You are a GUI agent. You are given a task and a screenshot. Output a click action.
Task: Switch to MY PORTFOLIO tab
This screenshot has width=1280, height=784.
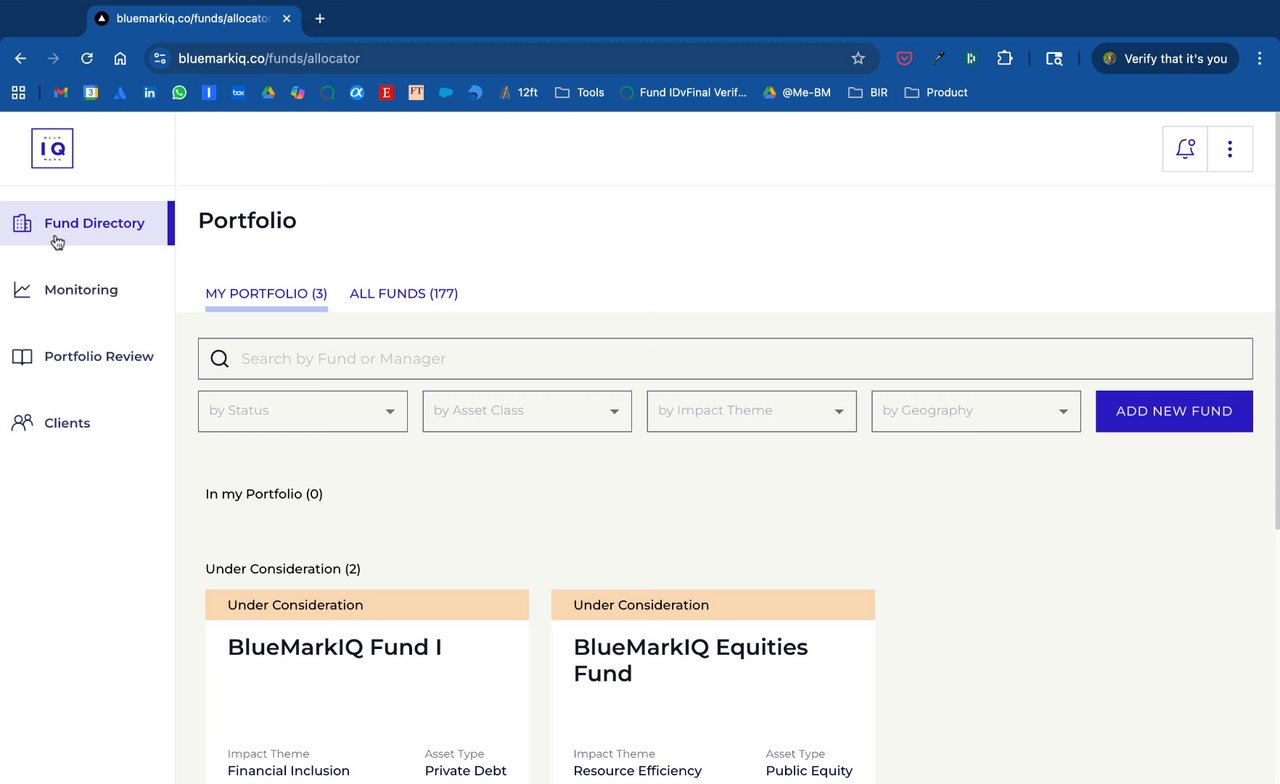(x=266, y=294)
